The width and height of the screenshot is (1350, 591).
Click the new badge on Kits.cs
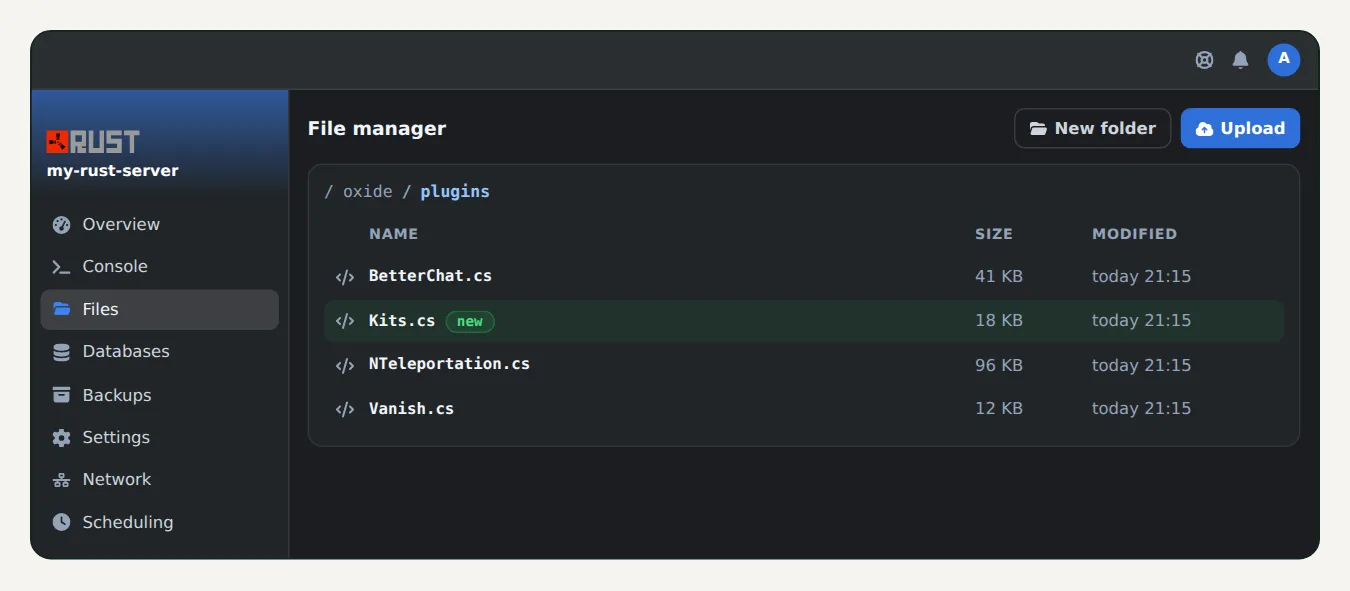470,321
